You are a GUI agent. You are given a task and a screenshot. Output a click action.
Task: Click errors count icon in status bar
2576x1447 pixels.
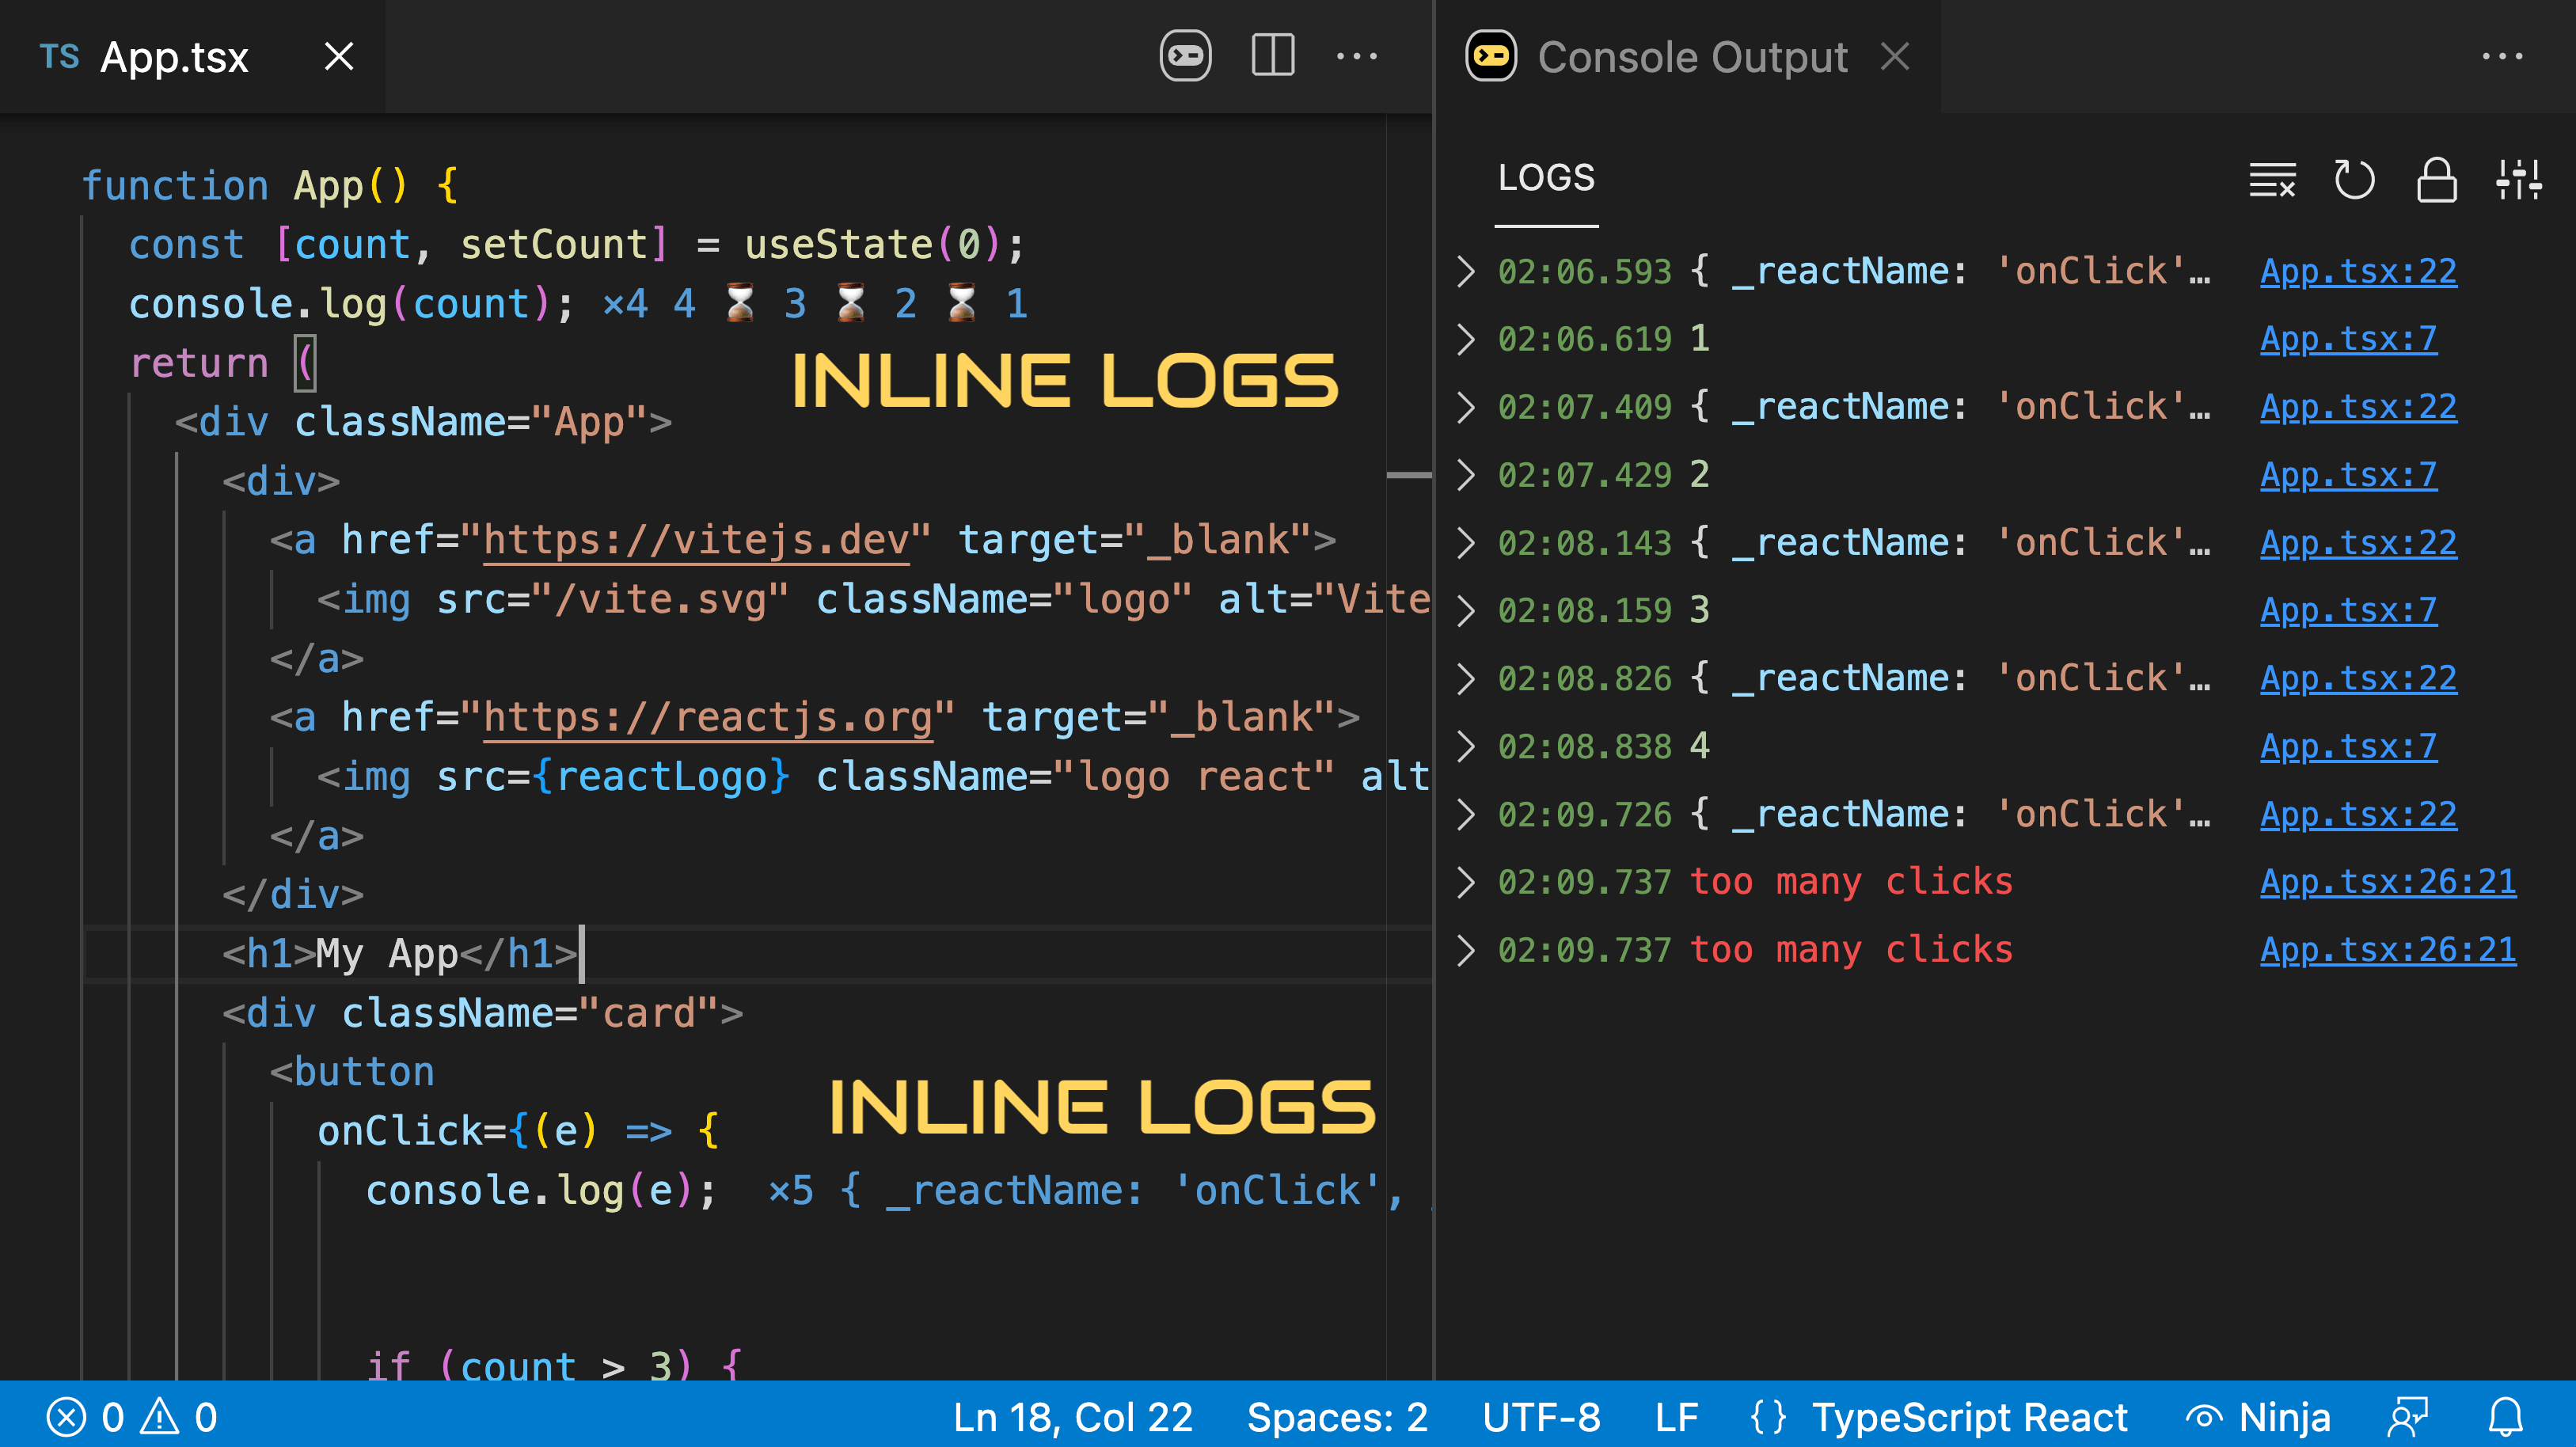point(85,1417)
